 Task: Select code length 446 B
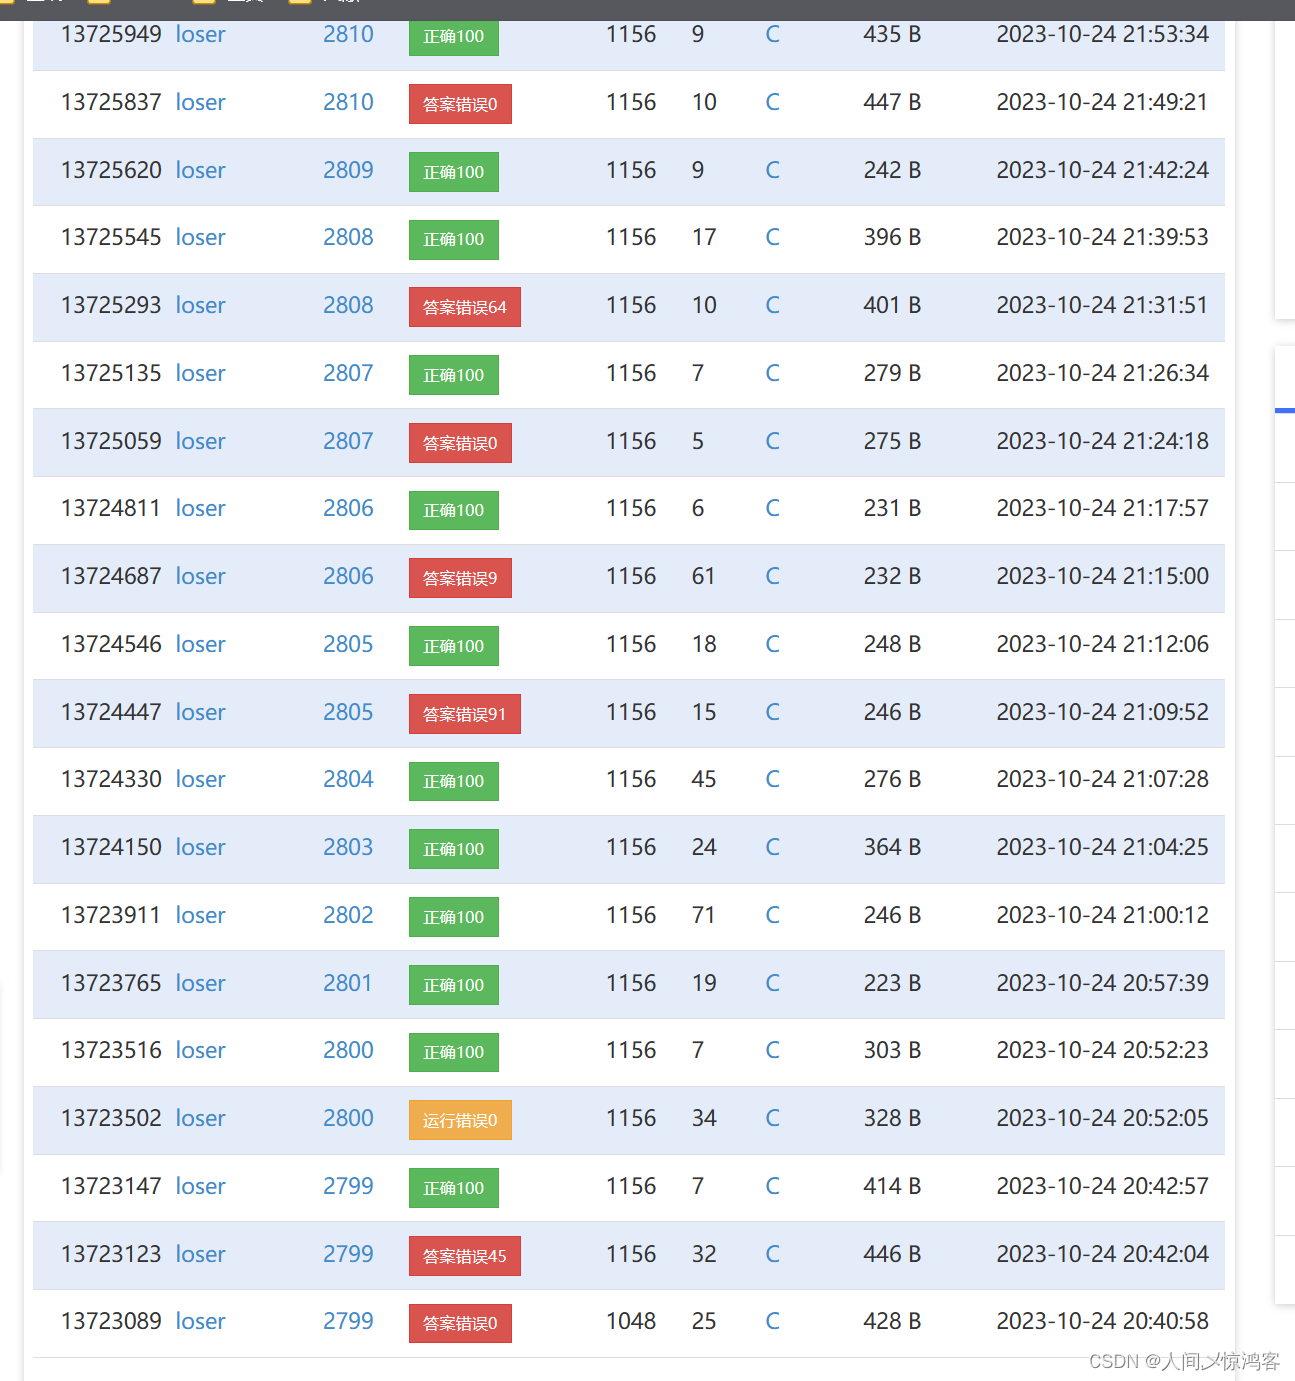(892, 1254)
